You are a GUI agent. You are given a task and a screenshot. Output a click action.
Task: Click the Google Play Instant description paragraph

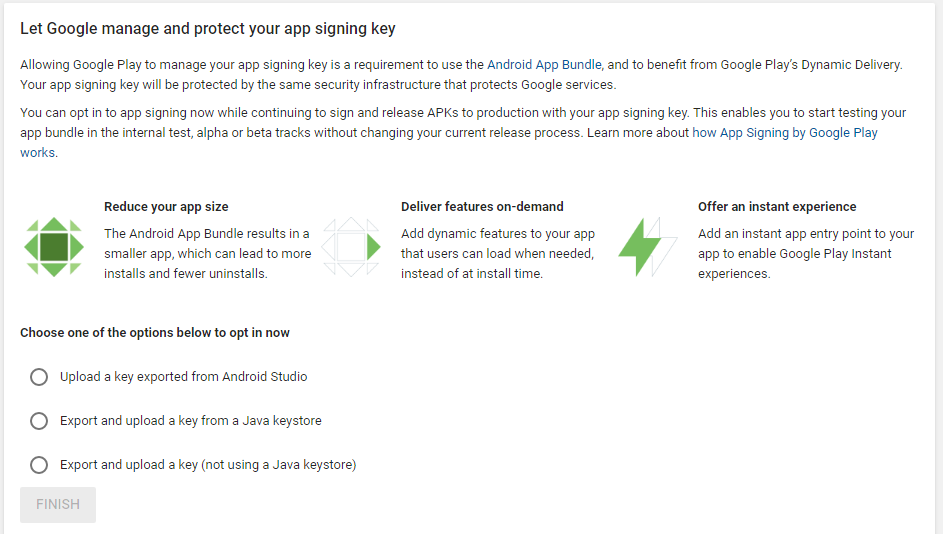[x=806, y=254]
